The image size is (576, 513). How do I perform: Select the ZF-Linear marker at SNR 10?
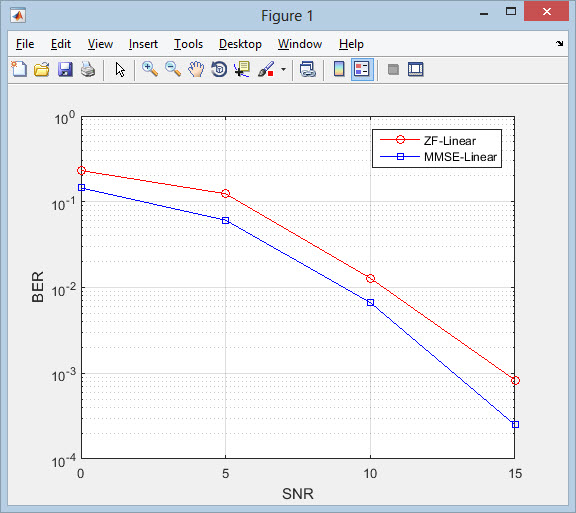(x=370, y=278)
